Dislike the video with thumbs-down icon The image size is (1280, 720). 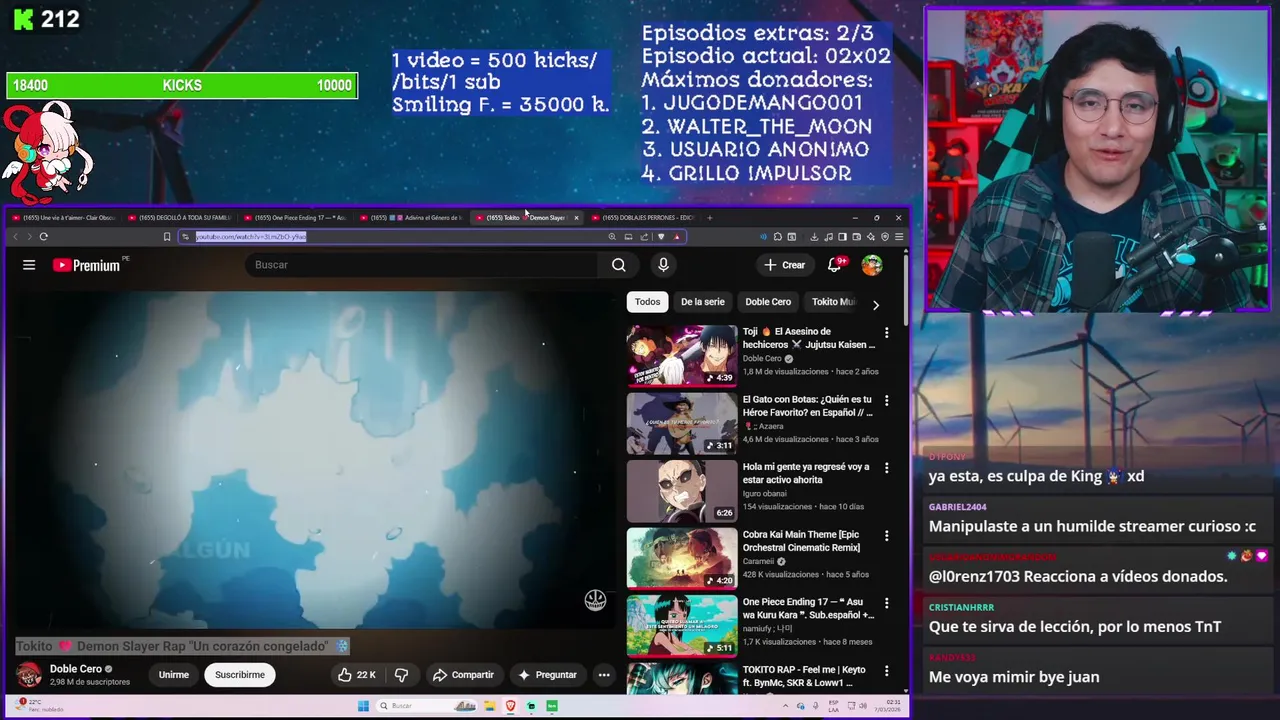[401, 675]
